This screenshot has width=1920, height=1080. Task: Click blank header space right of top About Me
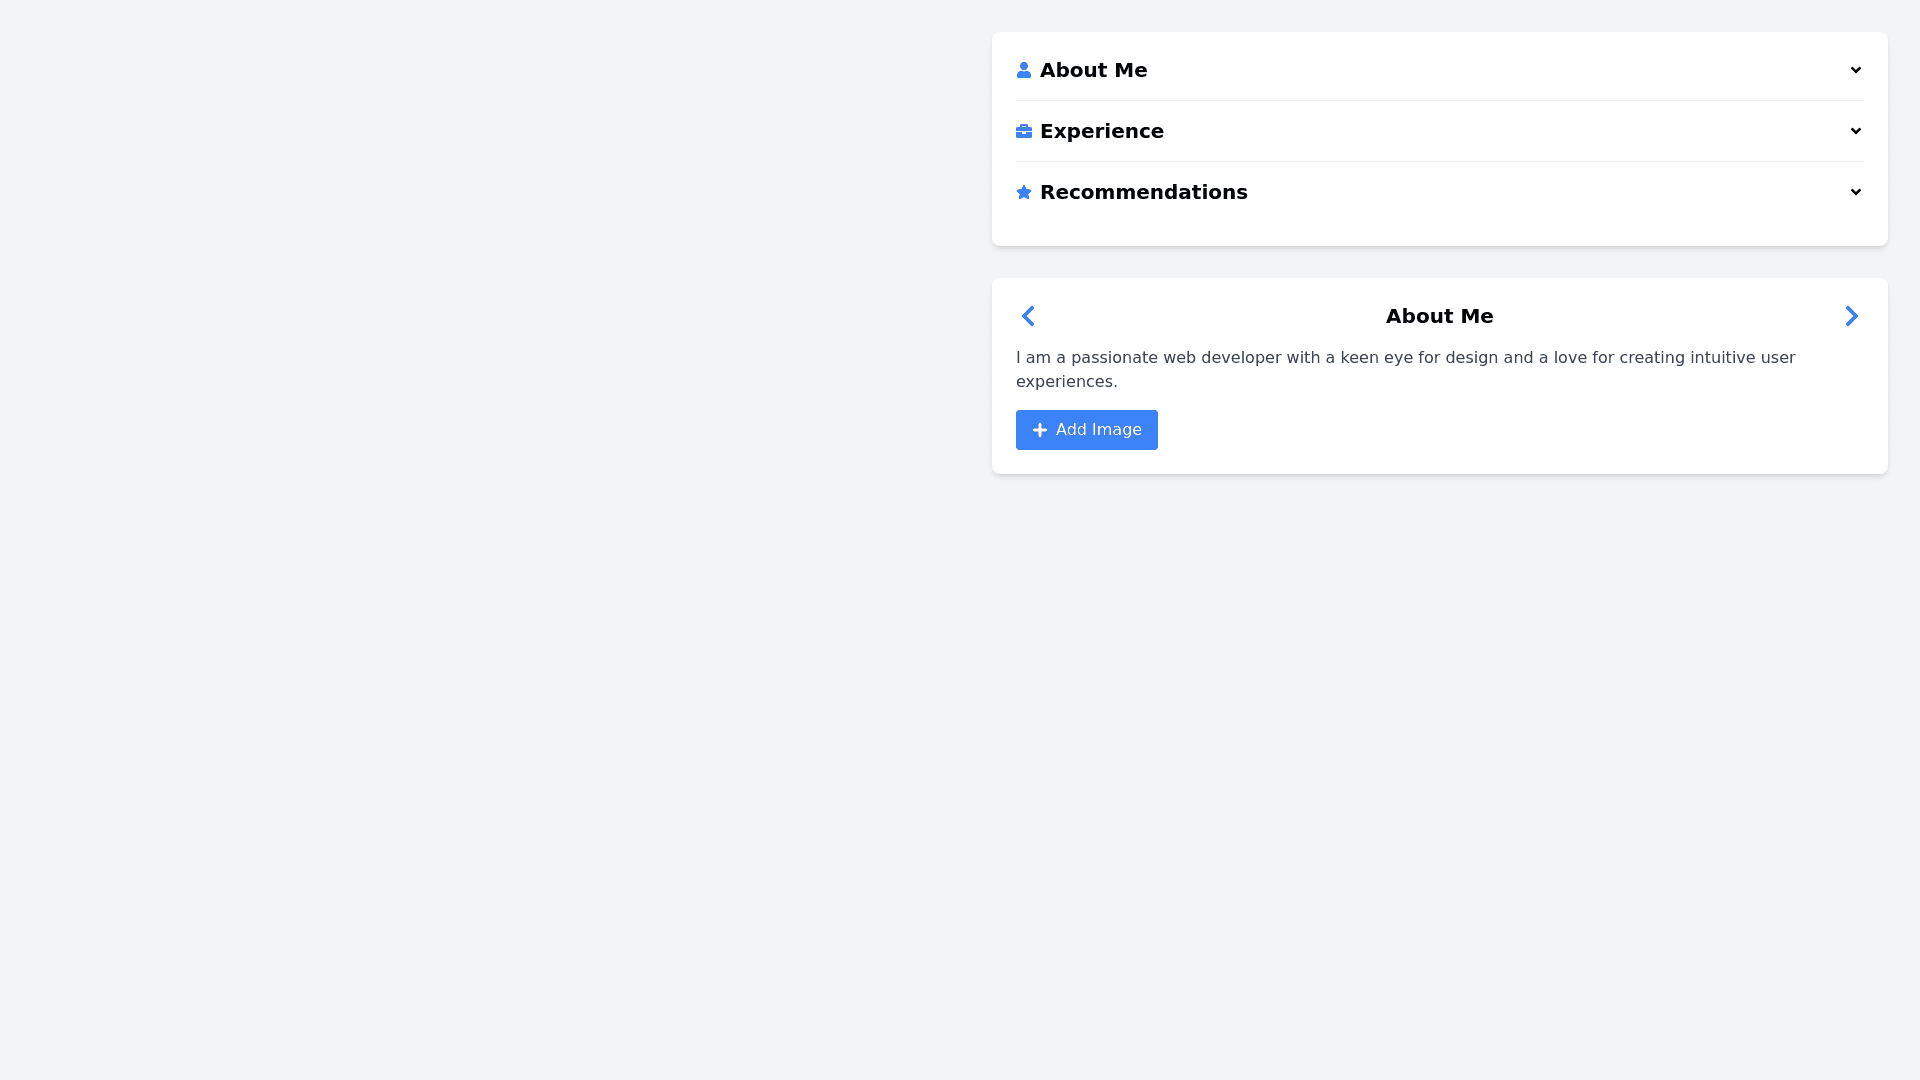tap(1500, 70)
